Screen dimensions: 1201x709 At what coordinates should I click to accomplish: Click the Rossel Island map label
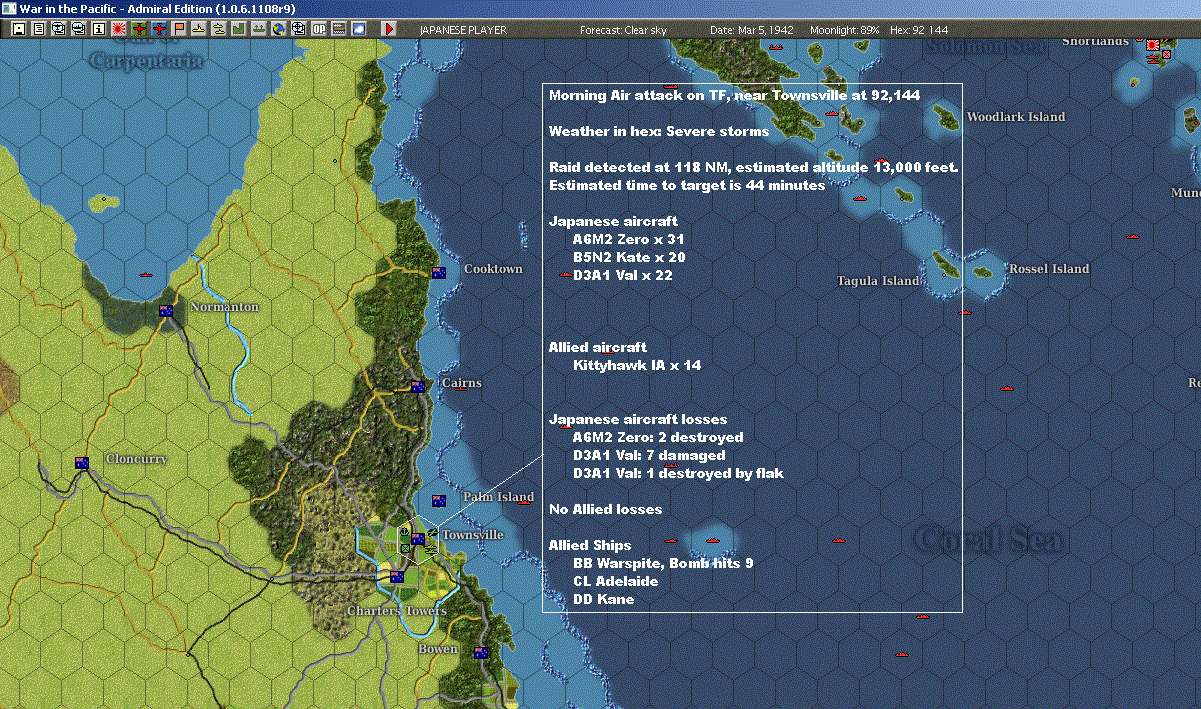(x=1049, y=269)
